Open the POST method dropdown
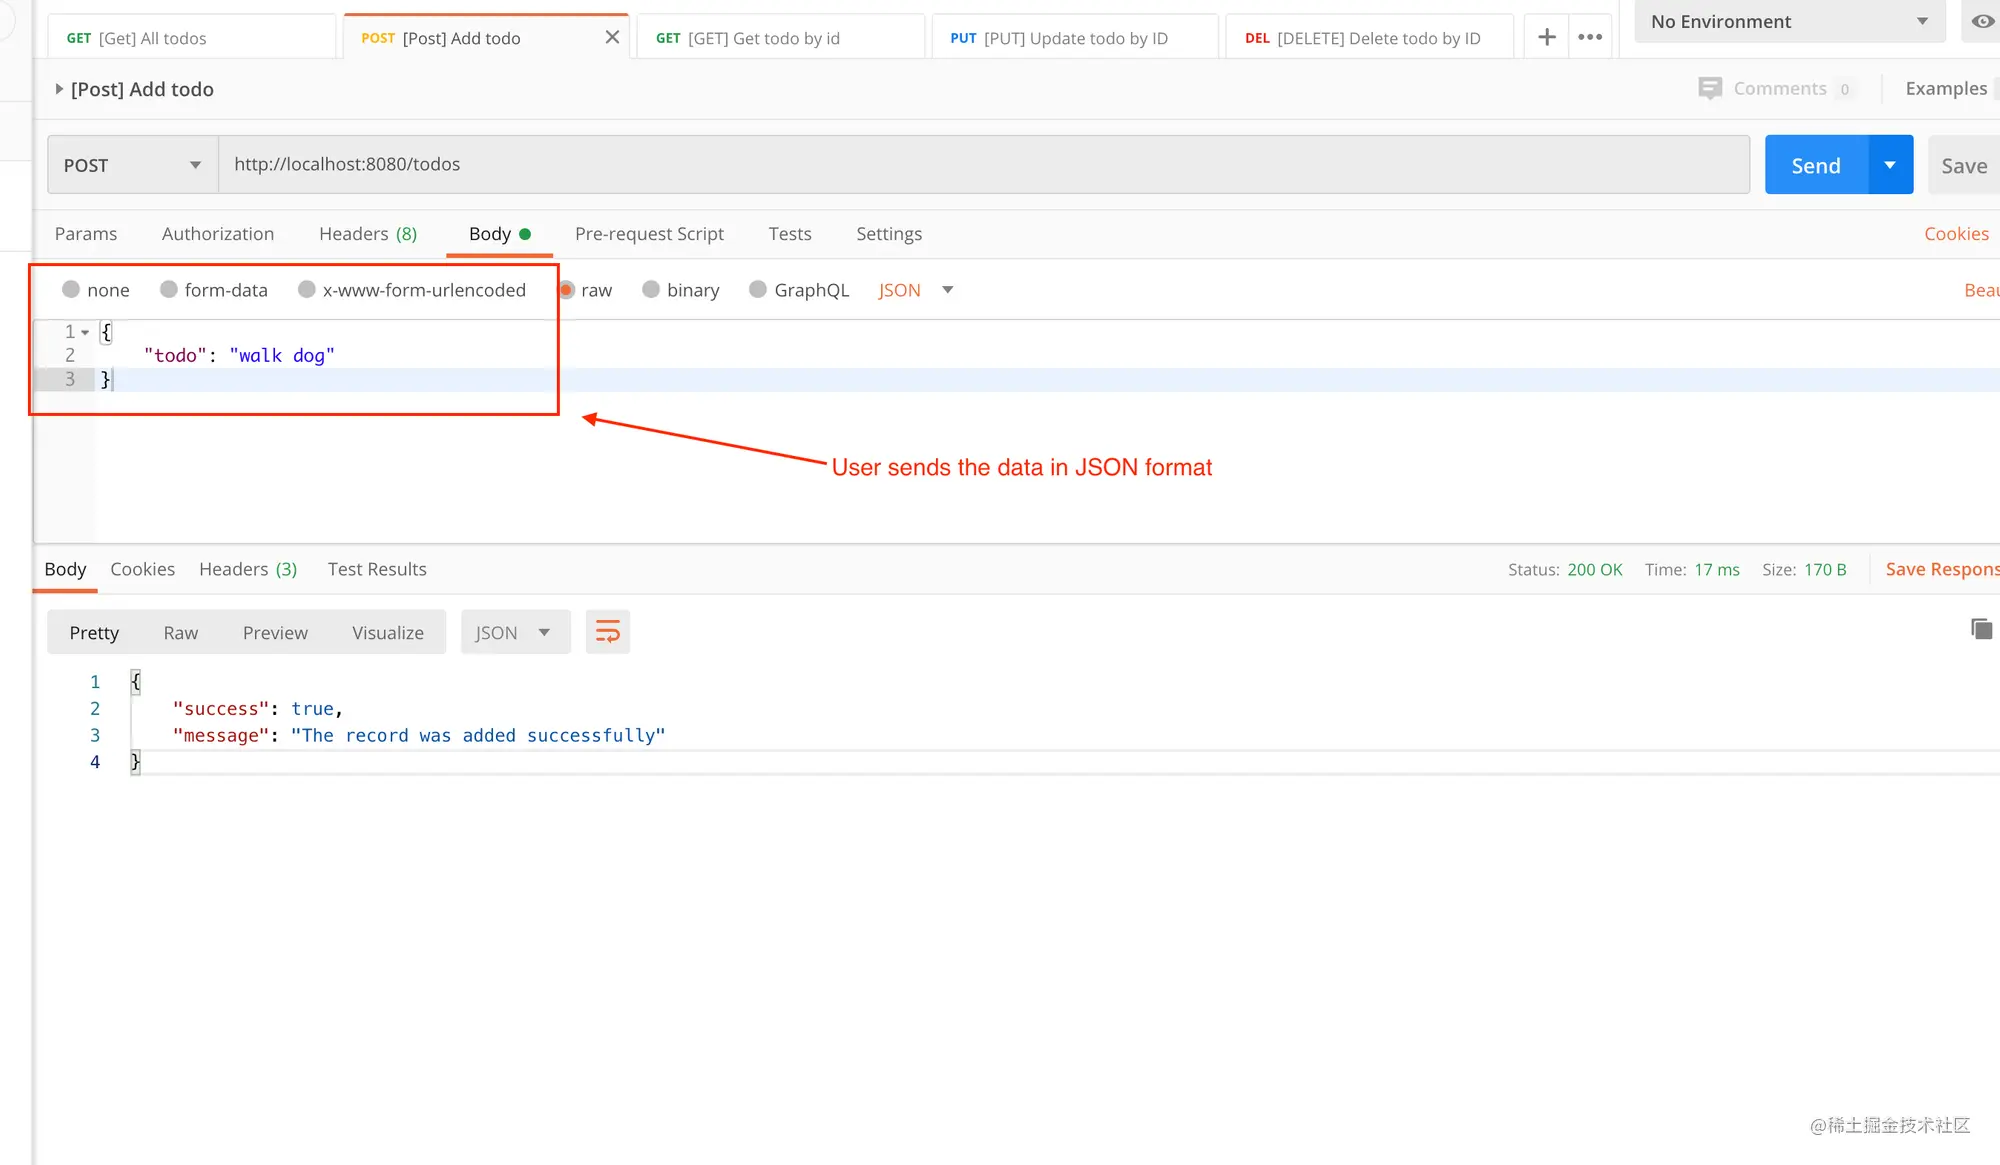Screen dimensions: 2000x1165 coord(133,165)
